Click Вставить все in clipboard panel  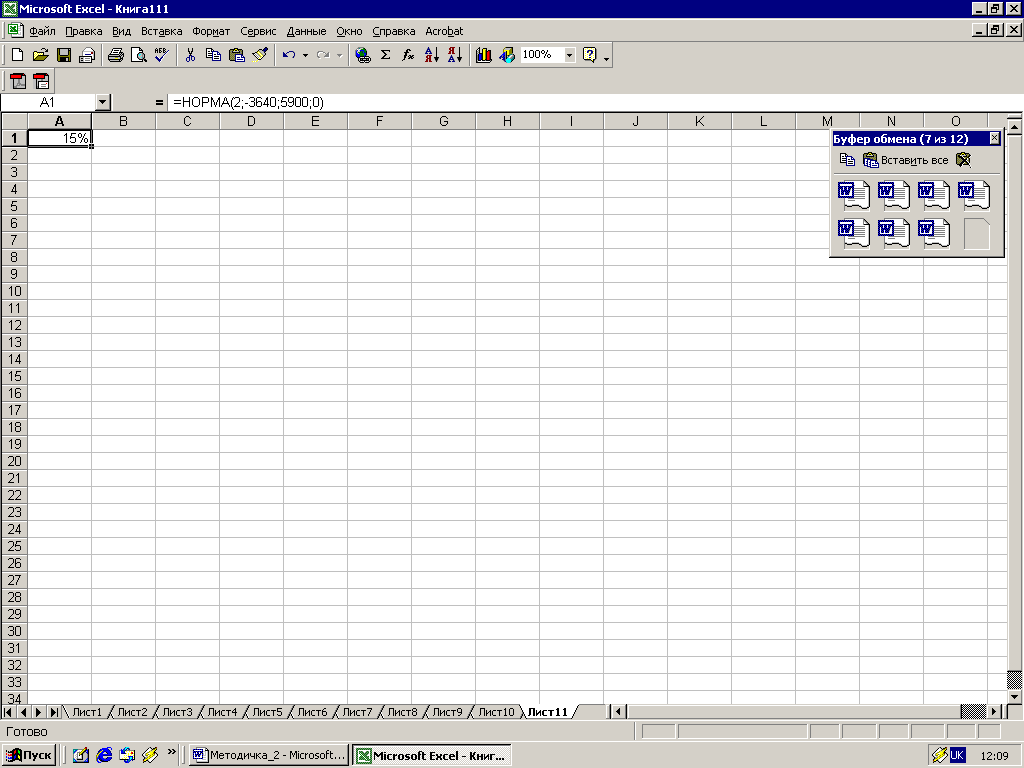(906, 160)
